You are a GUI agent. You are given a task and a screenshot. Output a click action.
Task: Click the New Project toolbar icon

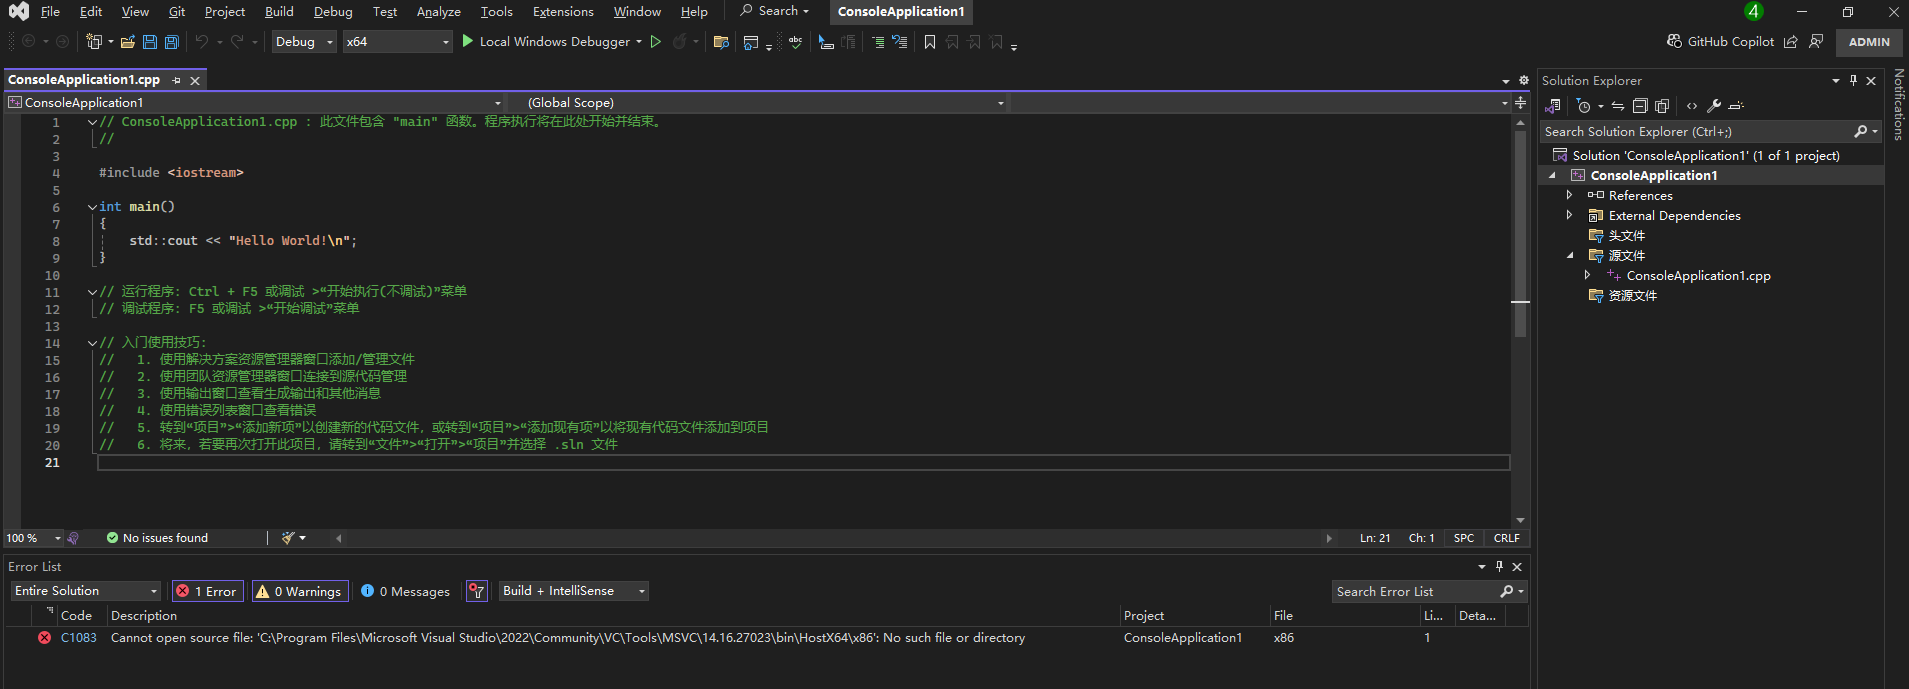[94, 42]
